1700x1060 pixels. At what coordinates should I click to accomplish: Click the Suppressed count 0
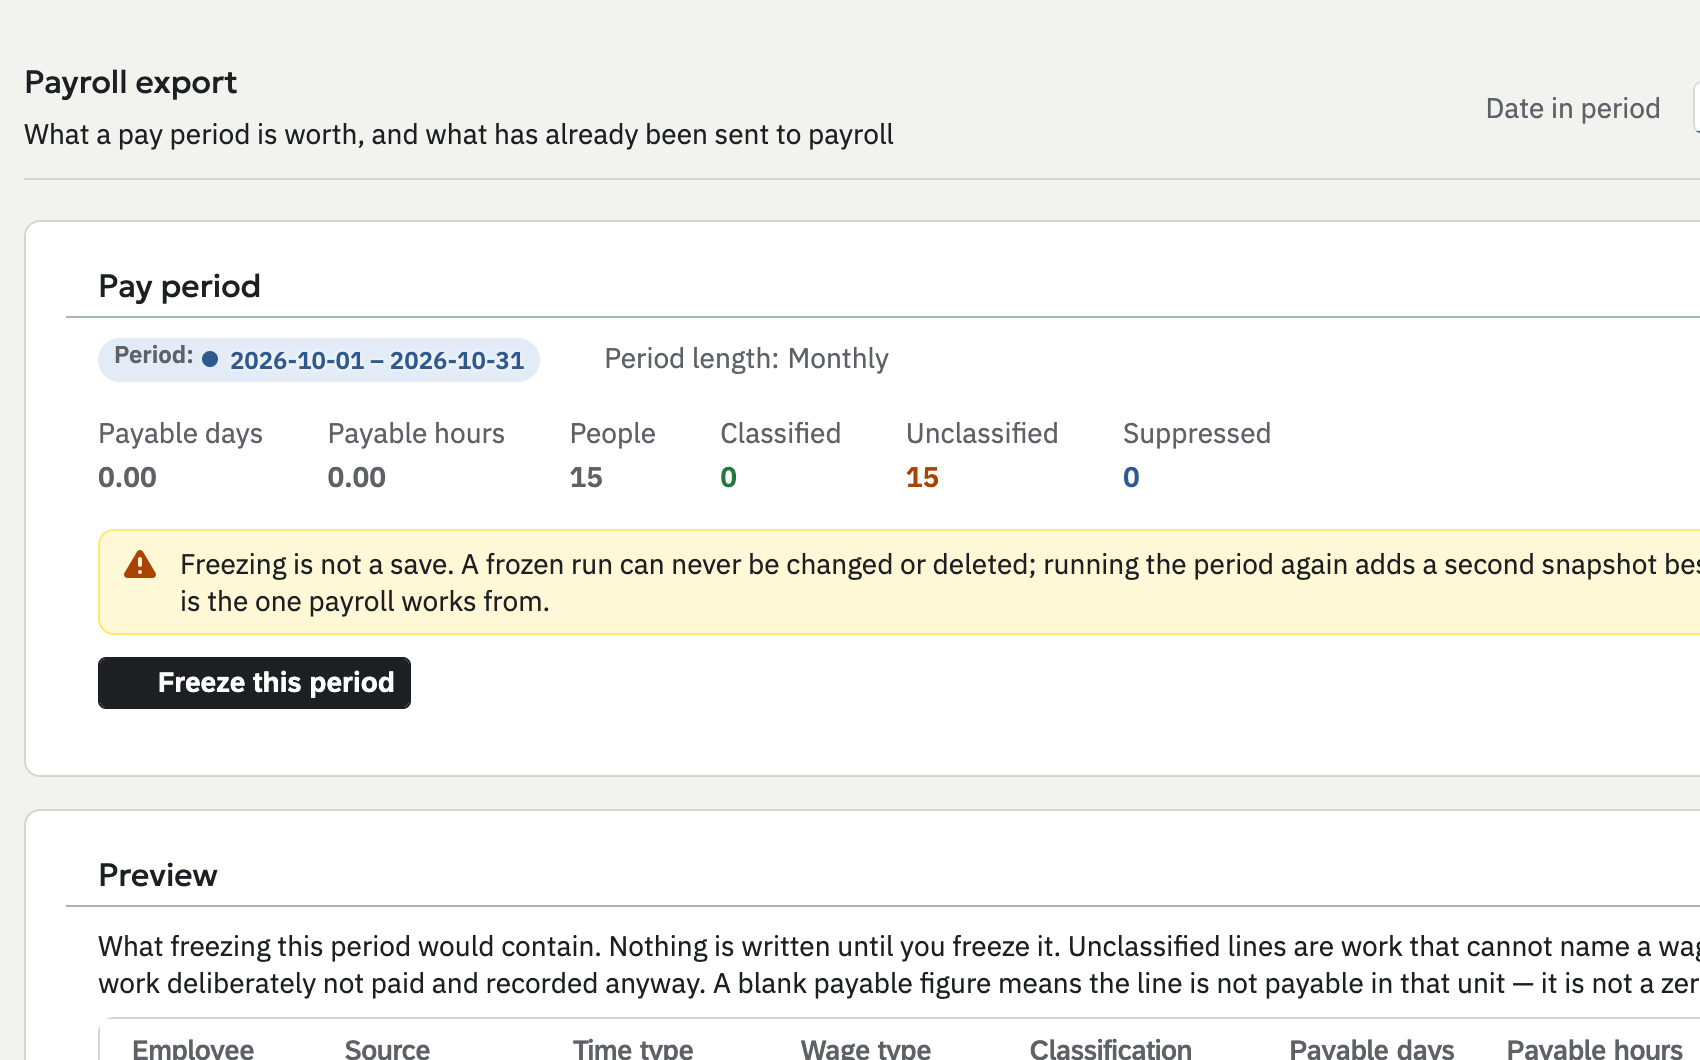(x=1131, y=478)
